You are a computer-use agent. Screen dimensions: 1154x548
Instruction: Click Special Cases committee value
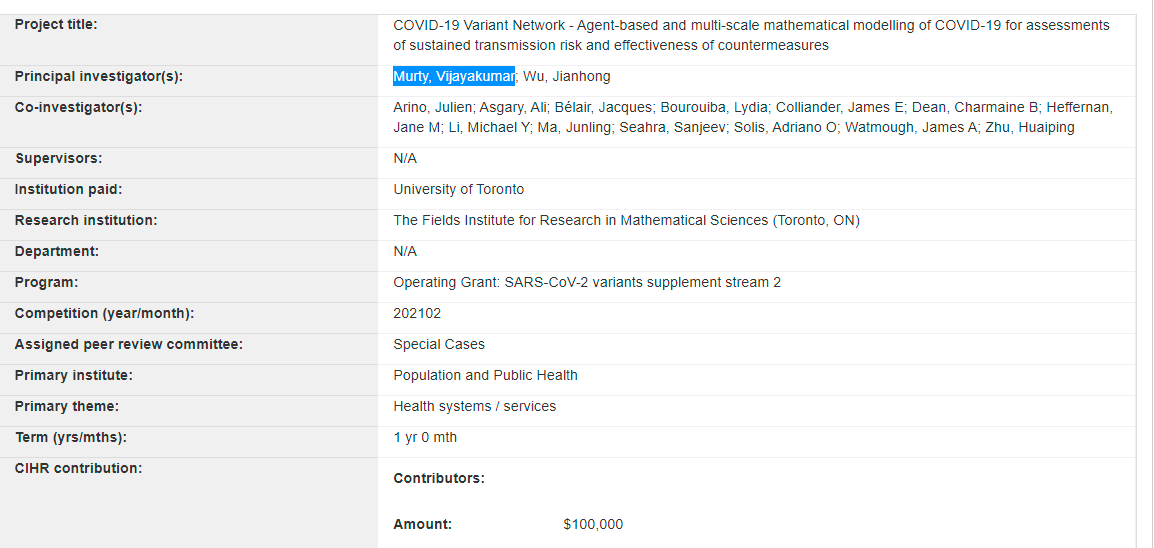click(439, 344)
